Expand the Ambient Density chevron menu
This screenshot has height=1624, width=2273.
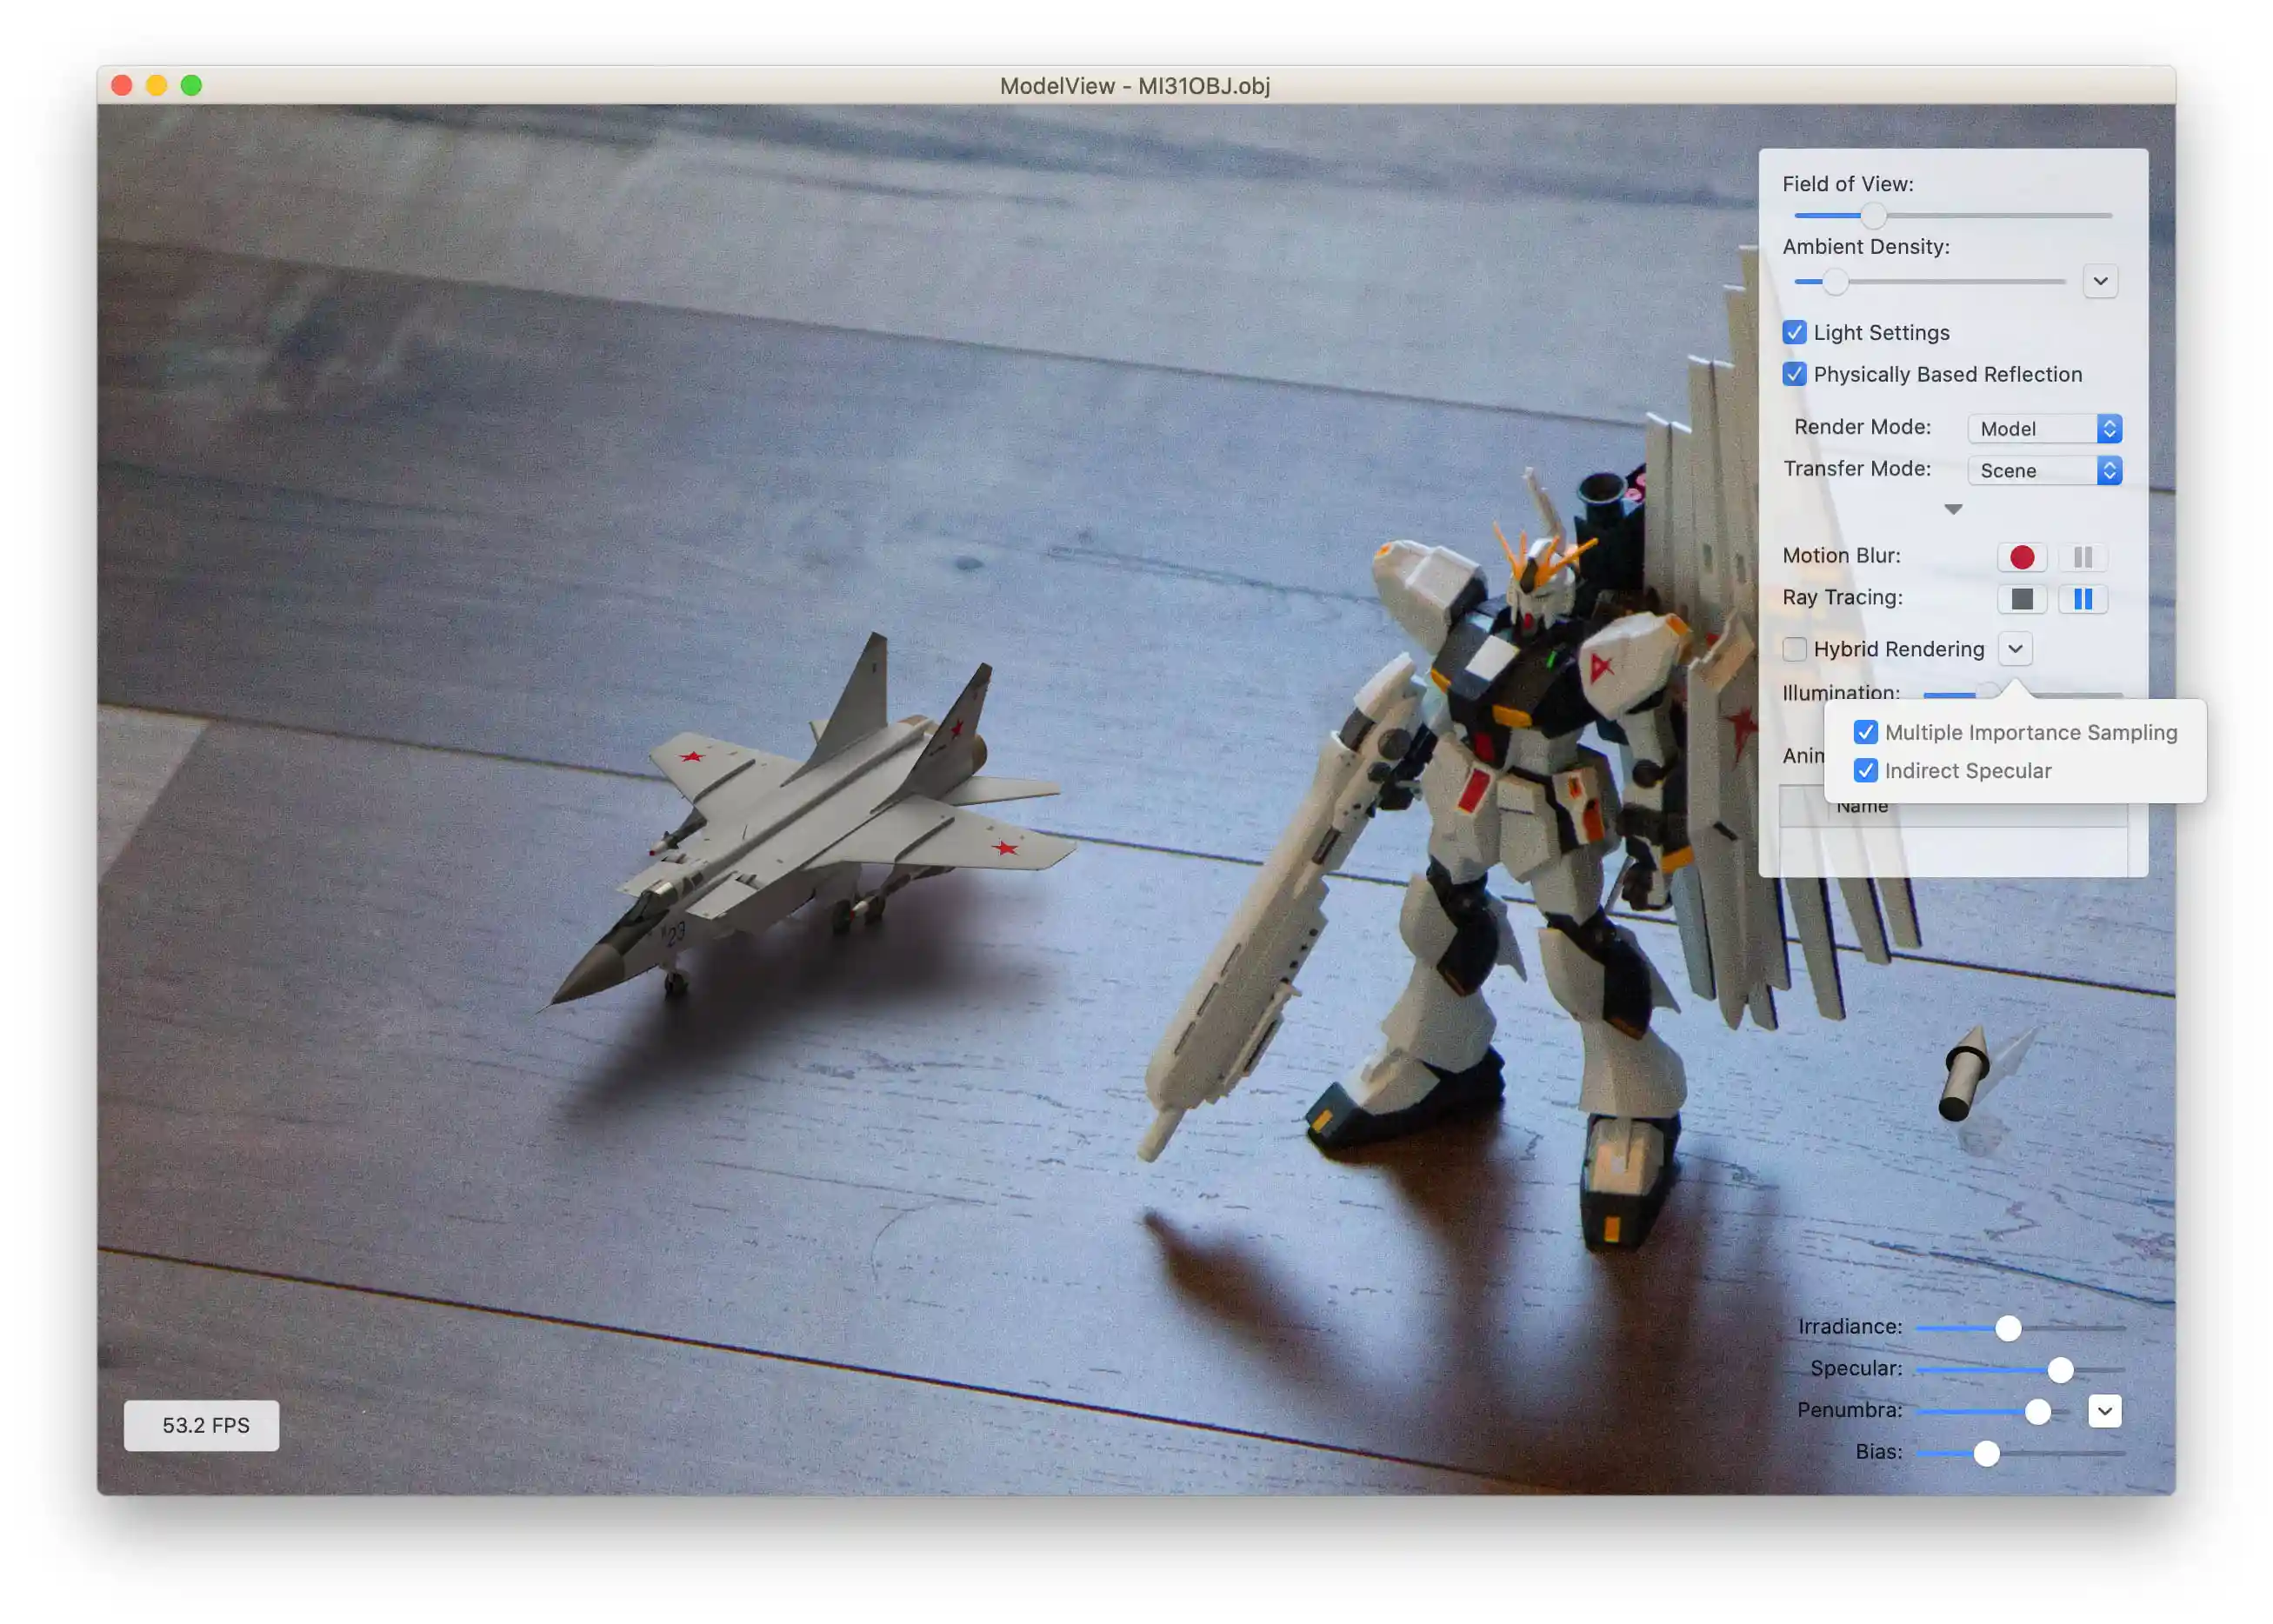coord(2100,281)
